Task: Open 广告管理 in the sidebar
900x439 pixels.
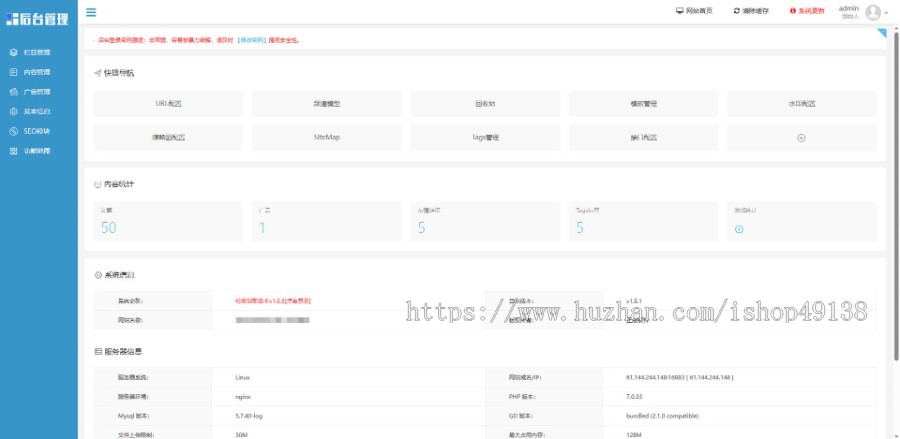Action: point(38,92)
